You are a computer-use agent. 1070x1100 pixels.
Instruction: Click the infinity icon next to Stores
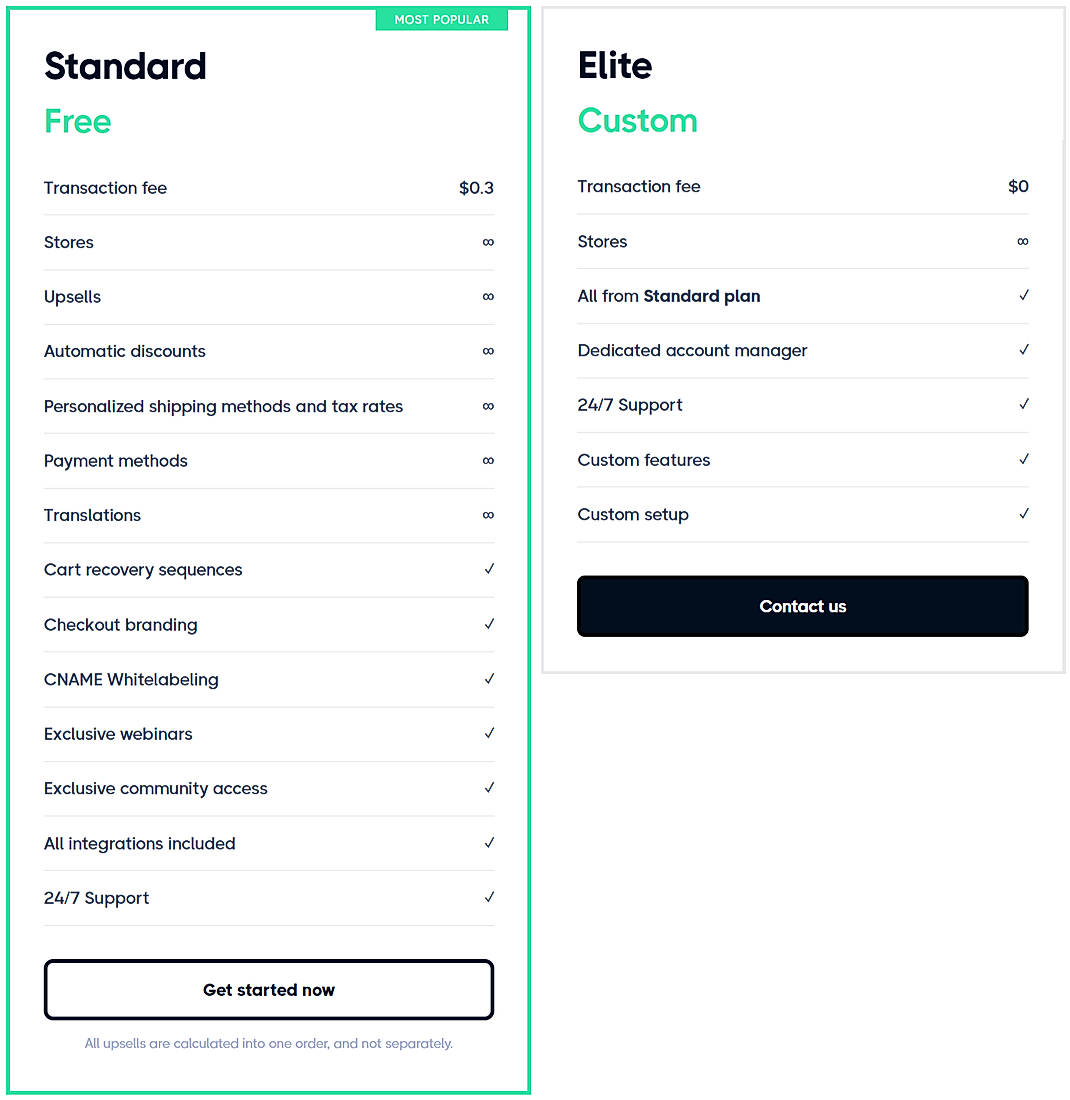(x=487, y=242)
